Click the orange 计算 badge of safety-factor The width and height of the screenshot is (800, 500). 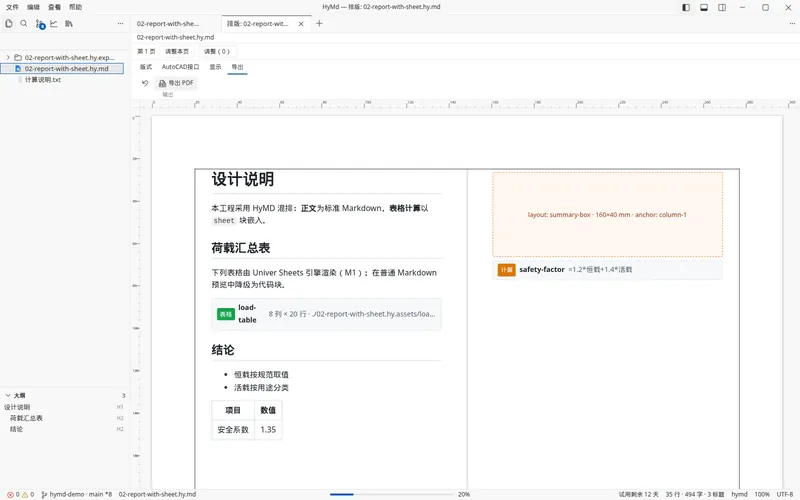pyautogui.click(x=507, y=270)
